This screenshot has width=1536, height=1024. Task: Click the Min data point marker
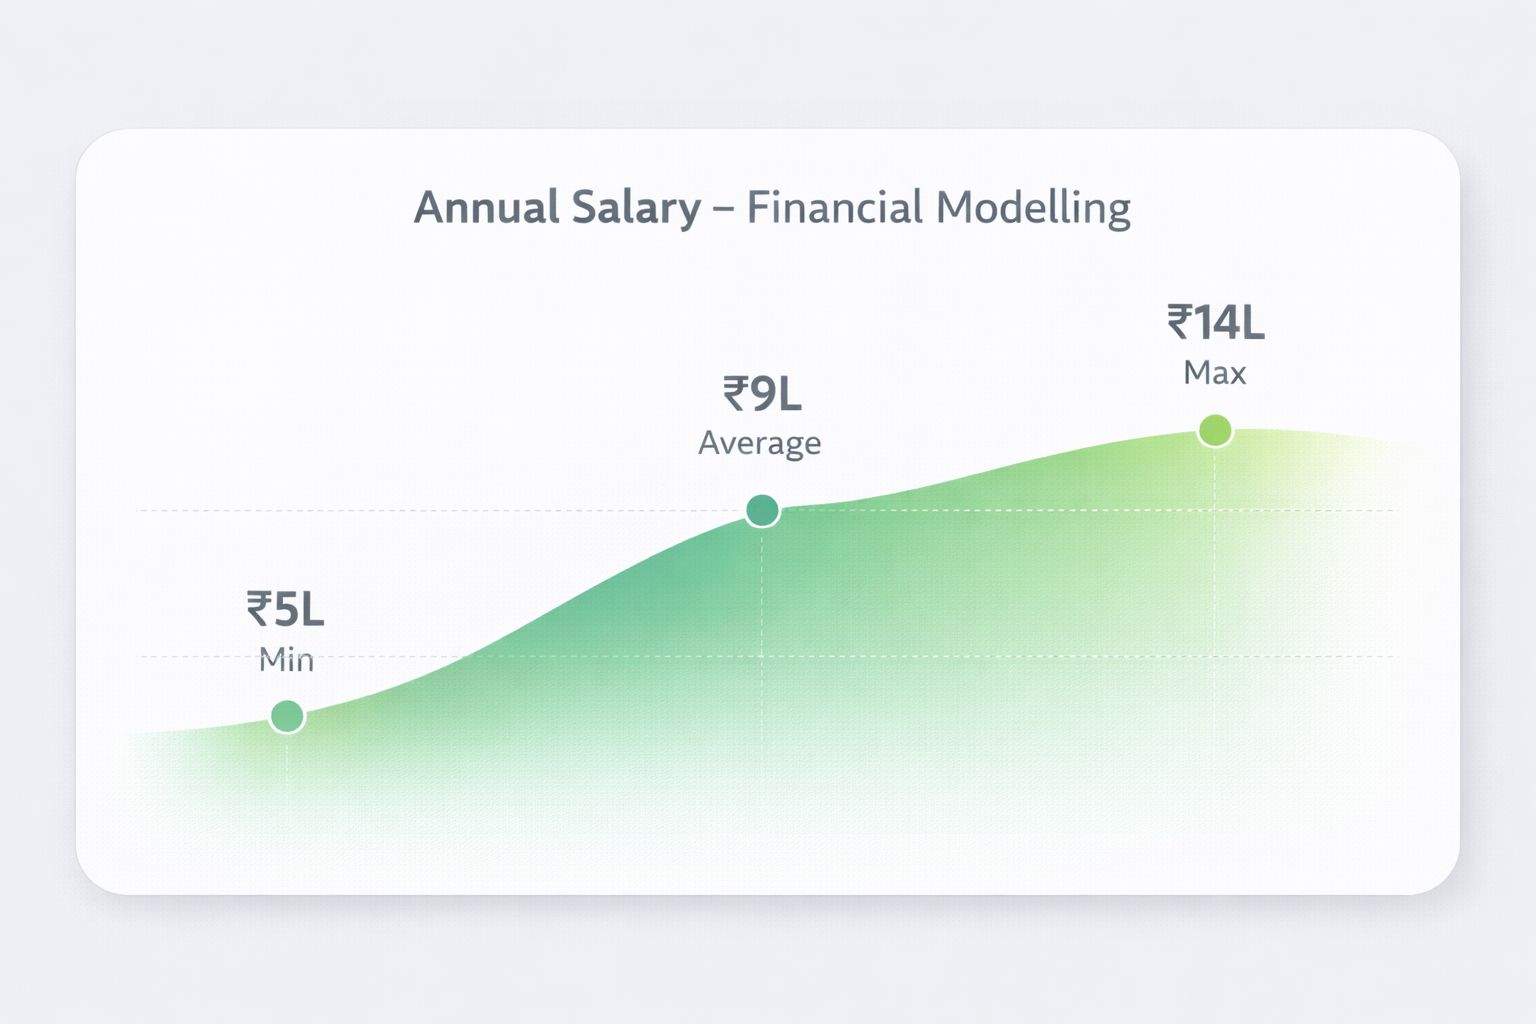point(287,716)
